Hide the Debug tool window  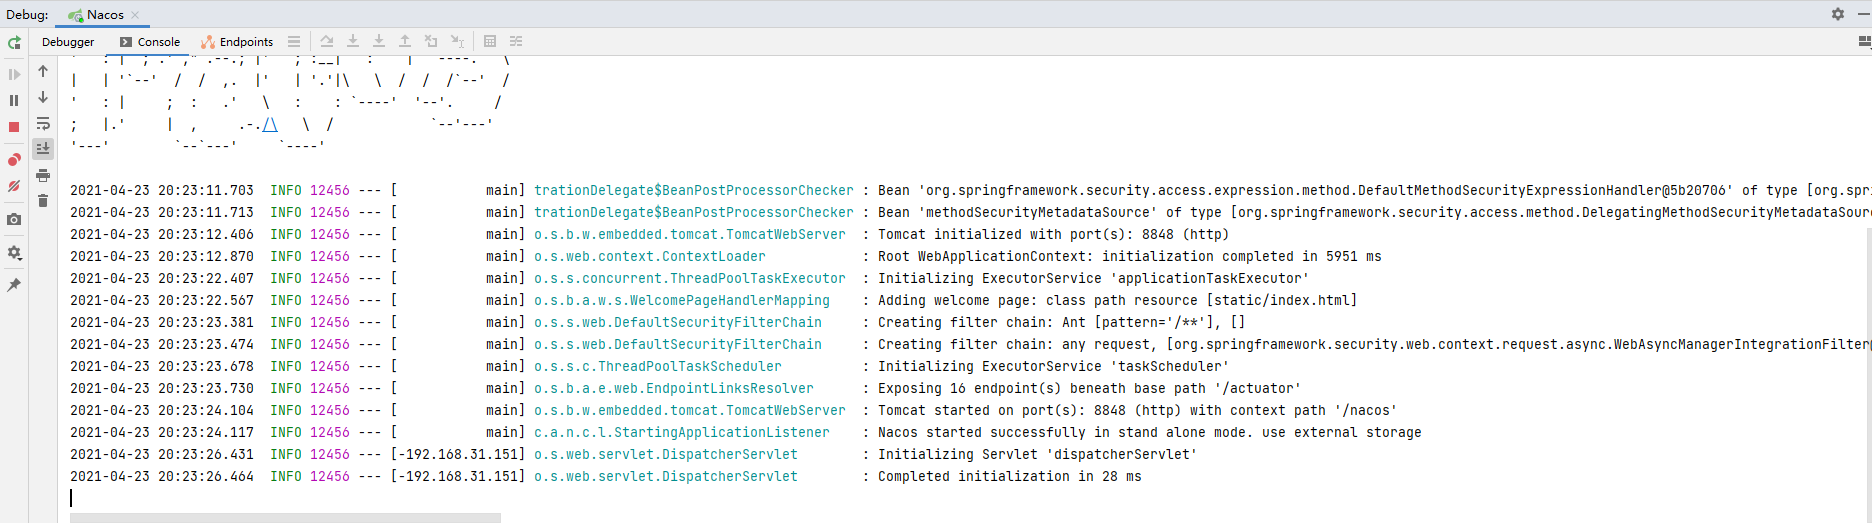[x=1864, y=14]
